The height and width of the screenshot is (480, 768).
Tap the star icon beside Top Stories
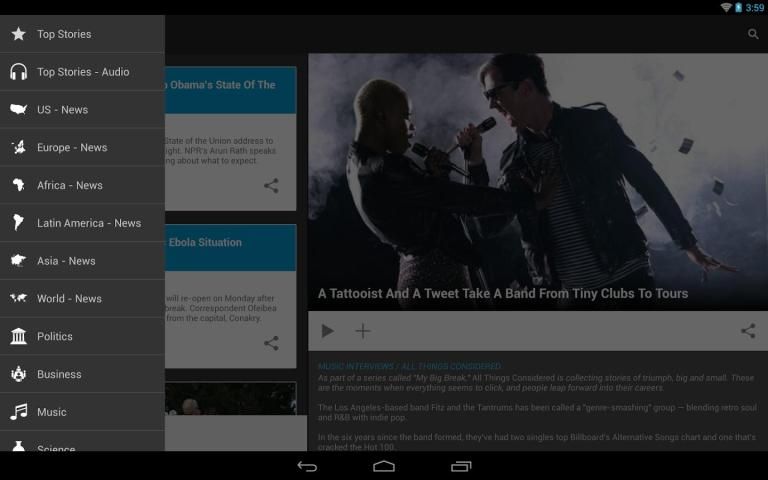18,34
